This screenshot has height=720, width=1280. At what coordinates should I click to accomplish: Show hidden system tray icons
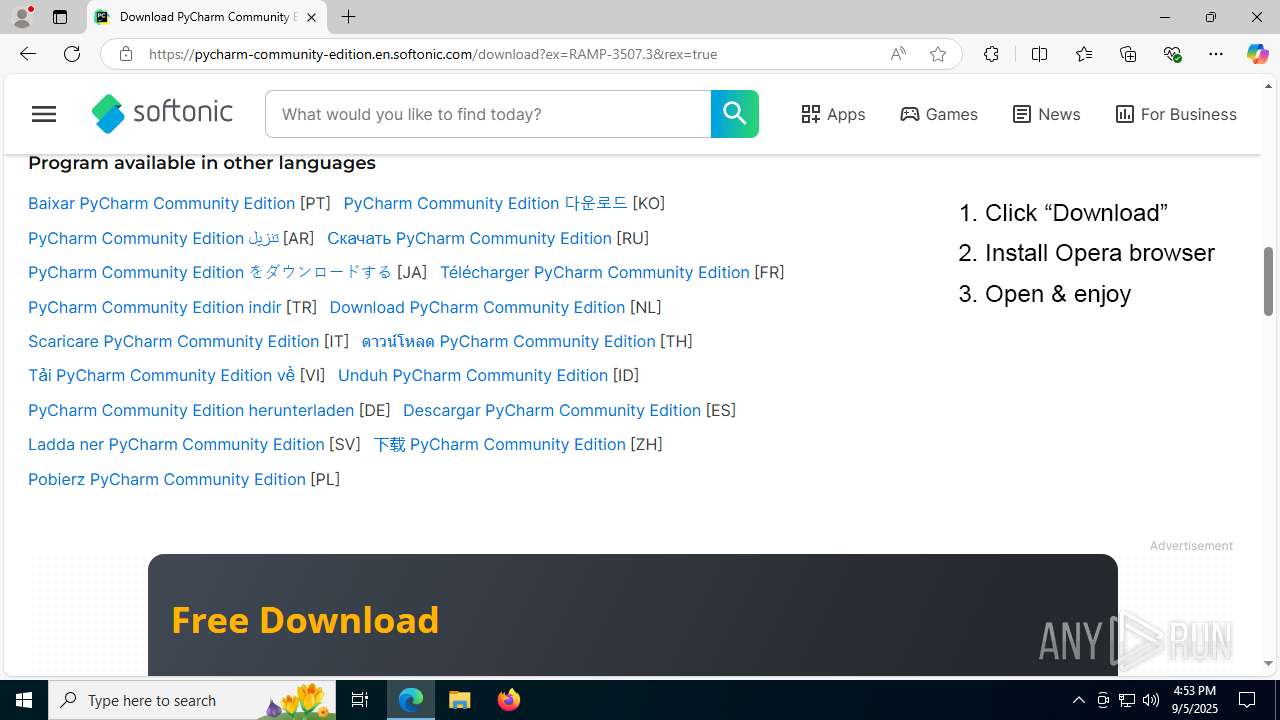[1078, 700]
